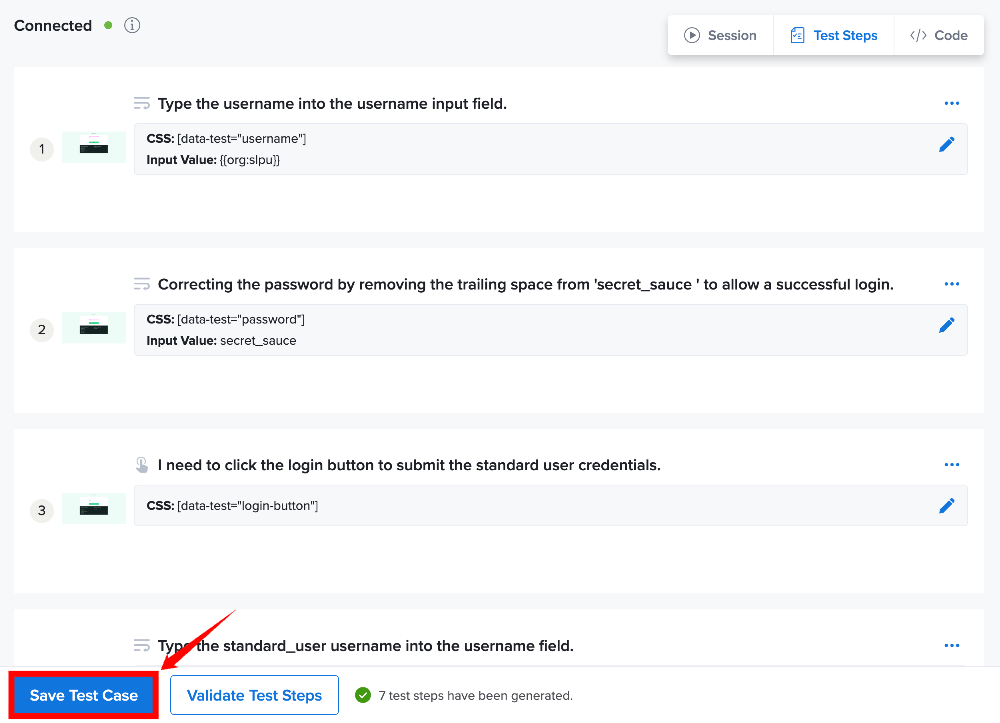Switch to the Code tab
This screenshot has height=723, width=1000.
click(939, 35)
